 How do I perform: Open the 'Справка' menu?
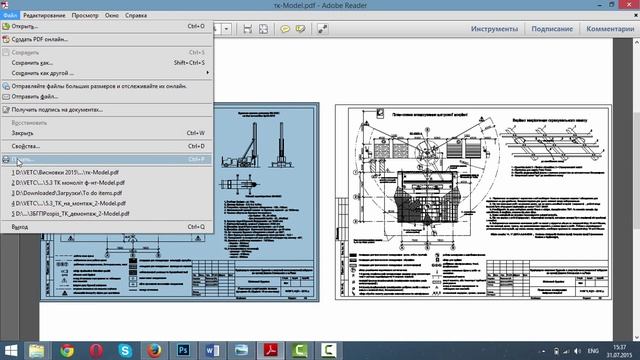click(136, 15)
